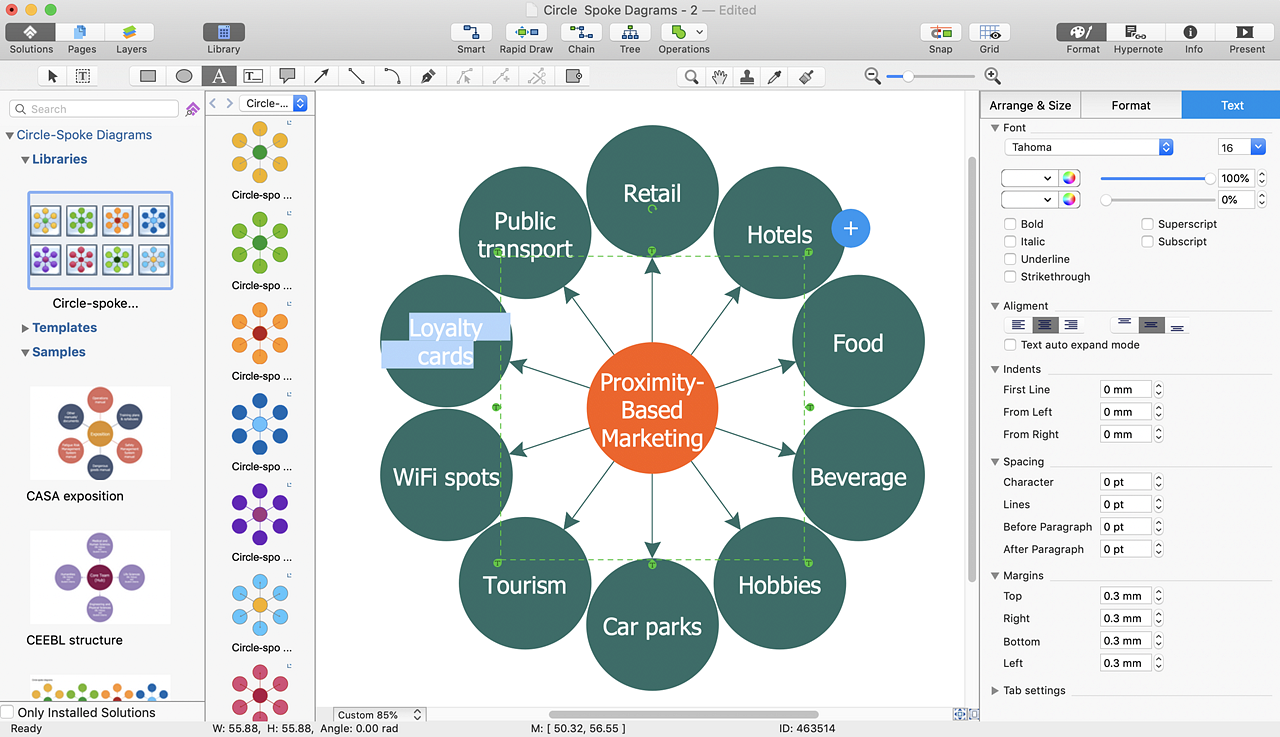Open the Hypernote panel
The image size is (1280, 737).
tap(1138, 33)
